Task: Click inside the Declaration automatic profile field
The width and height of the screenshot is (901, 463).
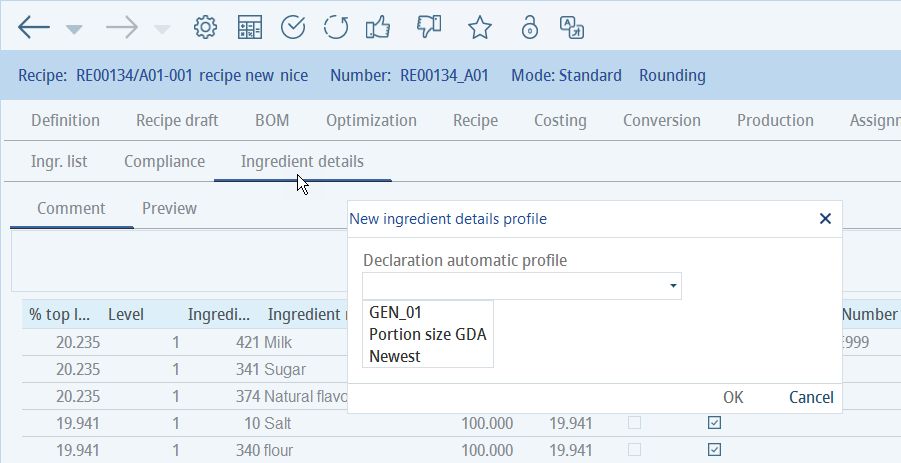Action: point(522,285)
